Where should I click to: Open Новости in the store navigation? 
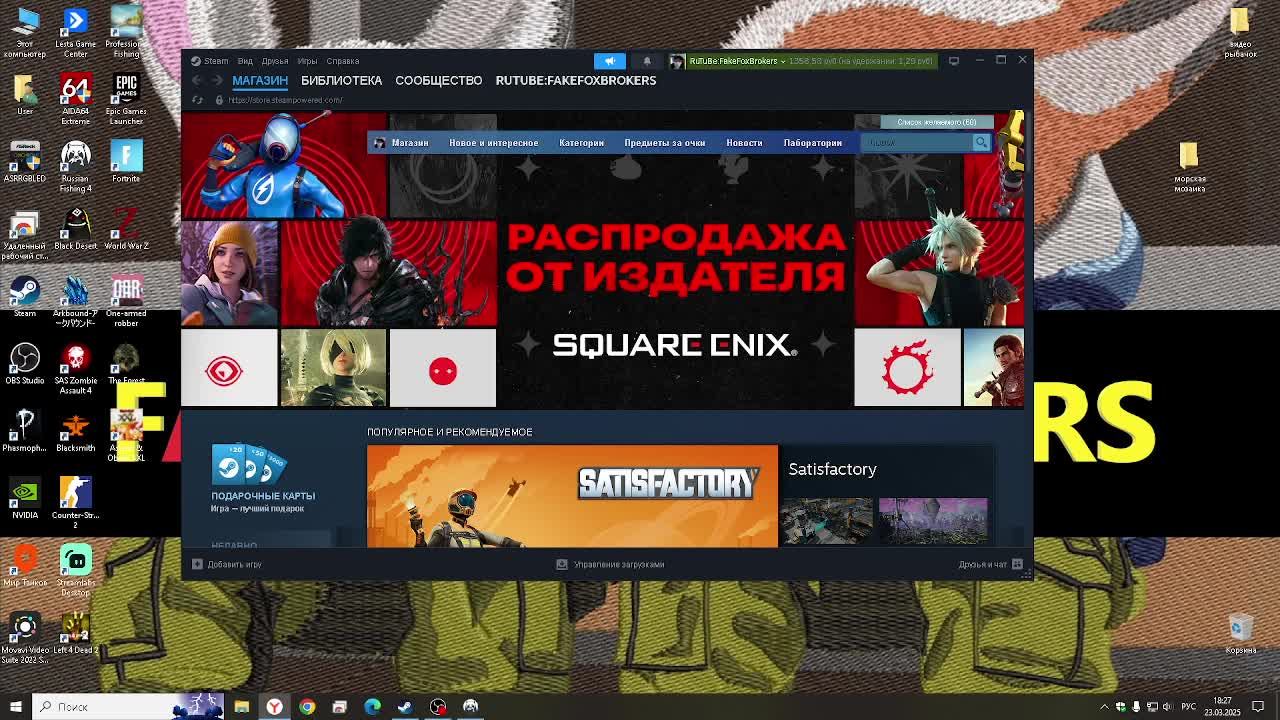coord(744,143)
